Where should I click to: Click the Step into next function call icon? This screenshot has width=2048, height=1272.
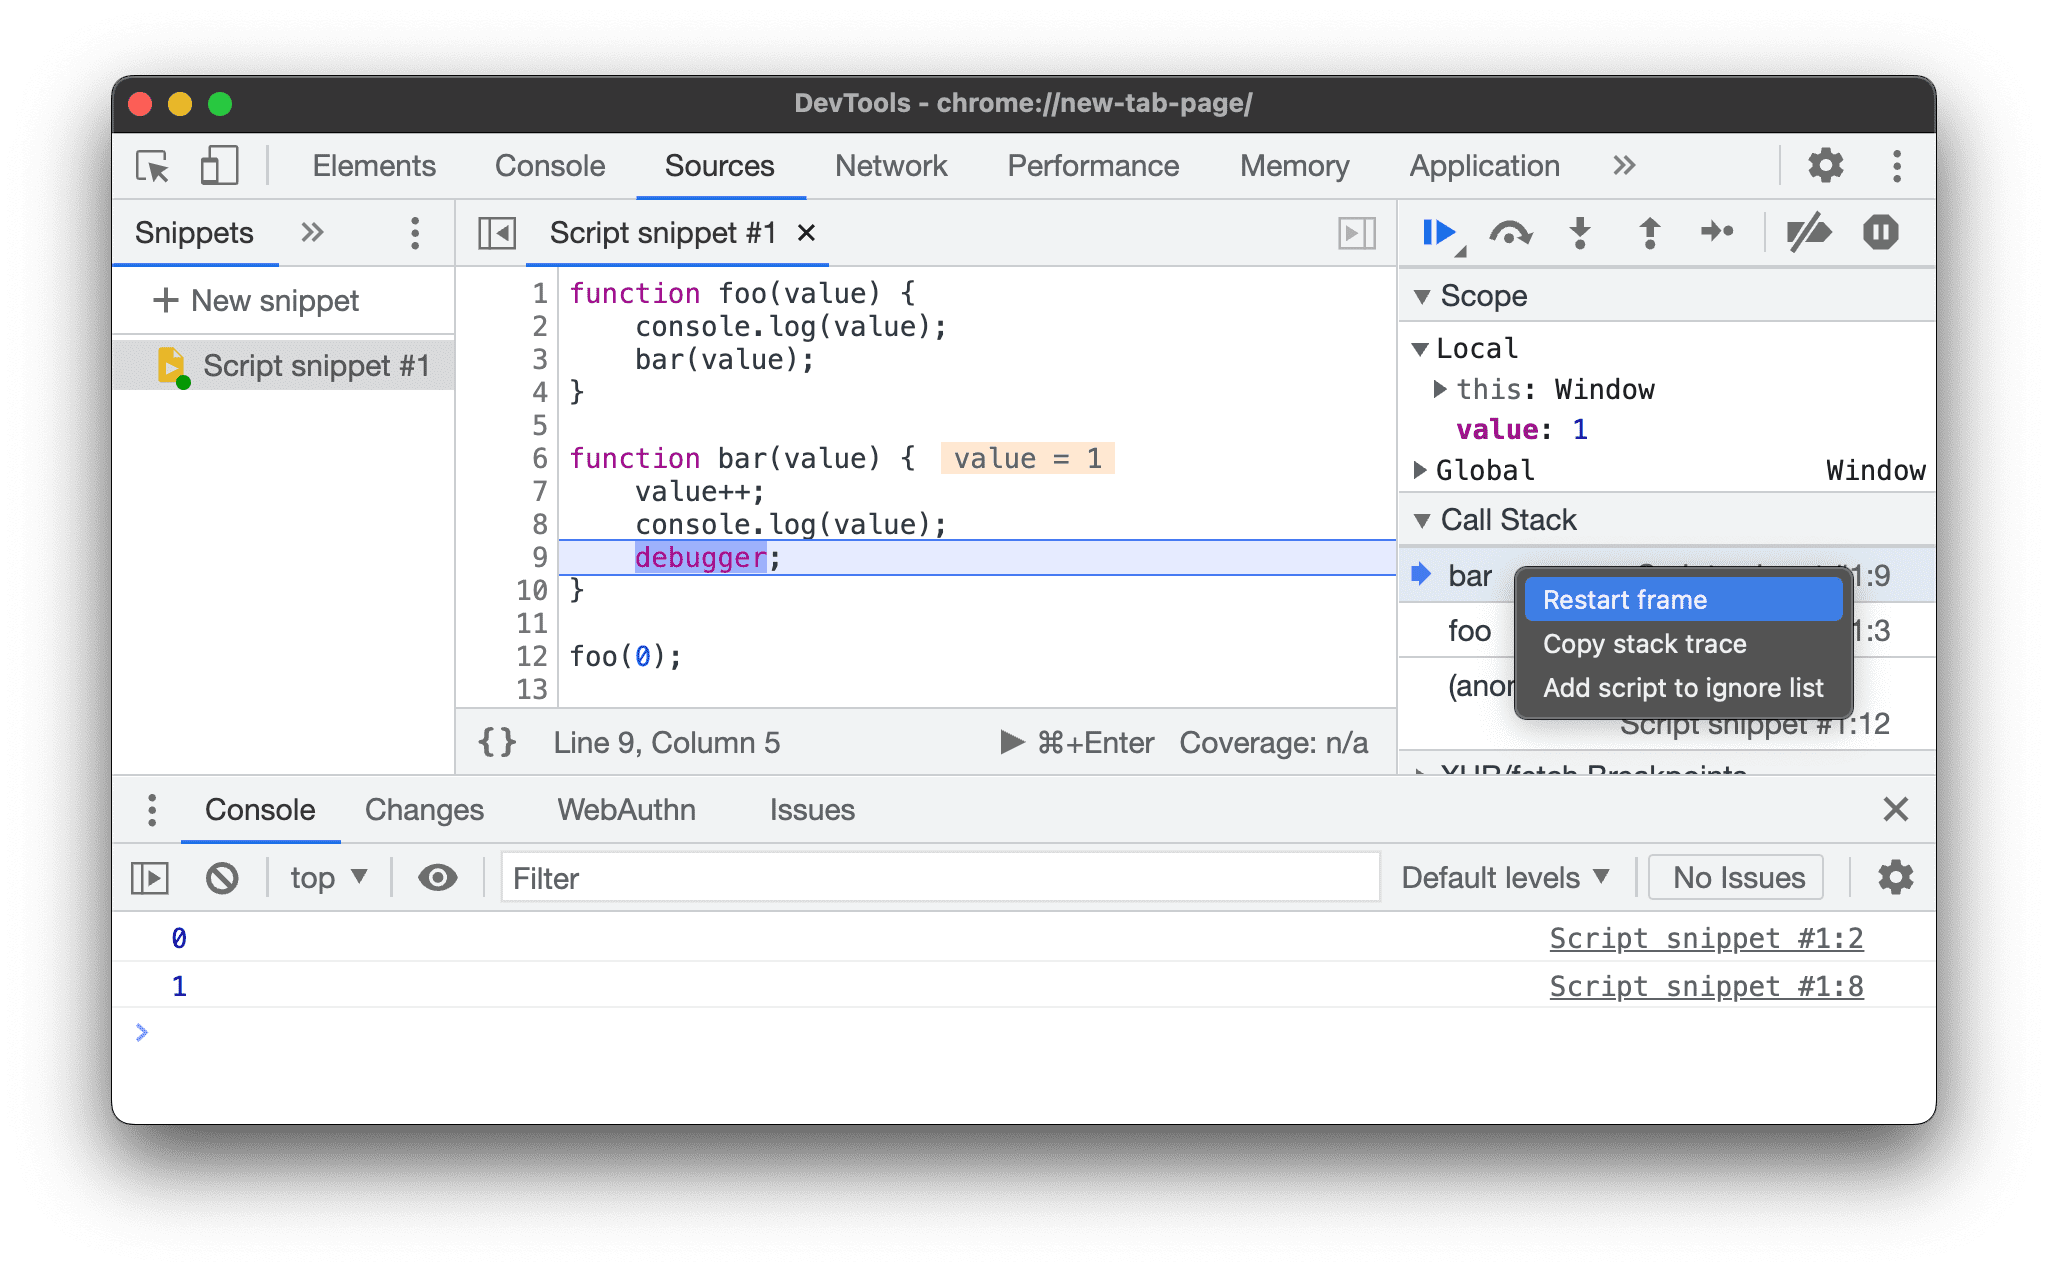(1581, 232)
